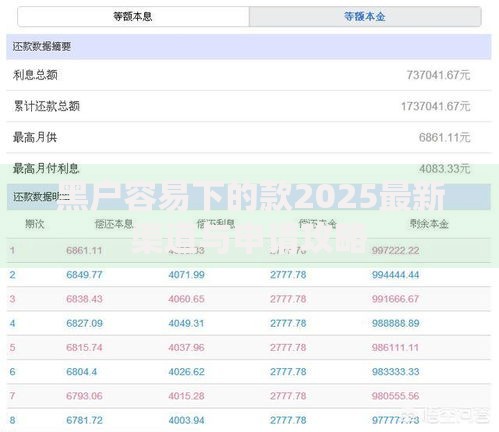The image size is (499, 432).
Task: Select the 2777.78 principal cell in row 2
Action: [288, 275]
